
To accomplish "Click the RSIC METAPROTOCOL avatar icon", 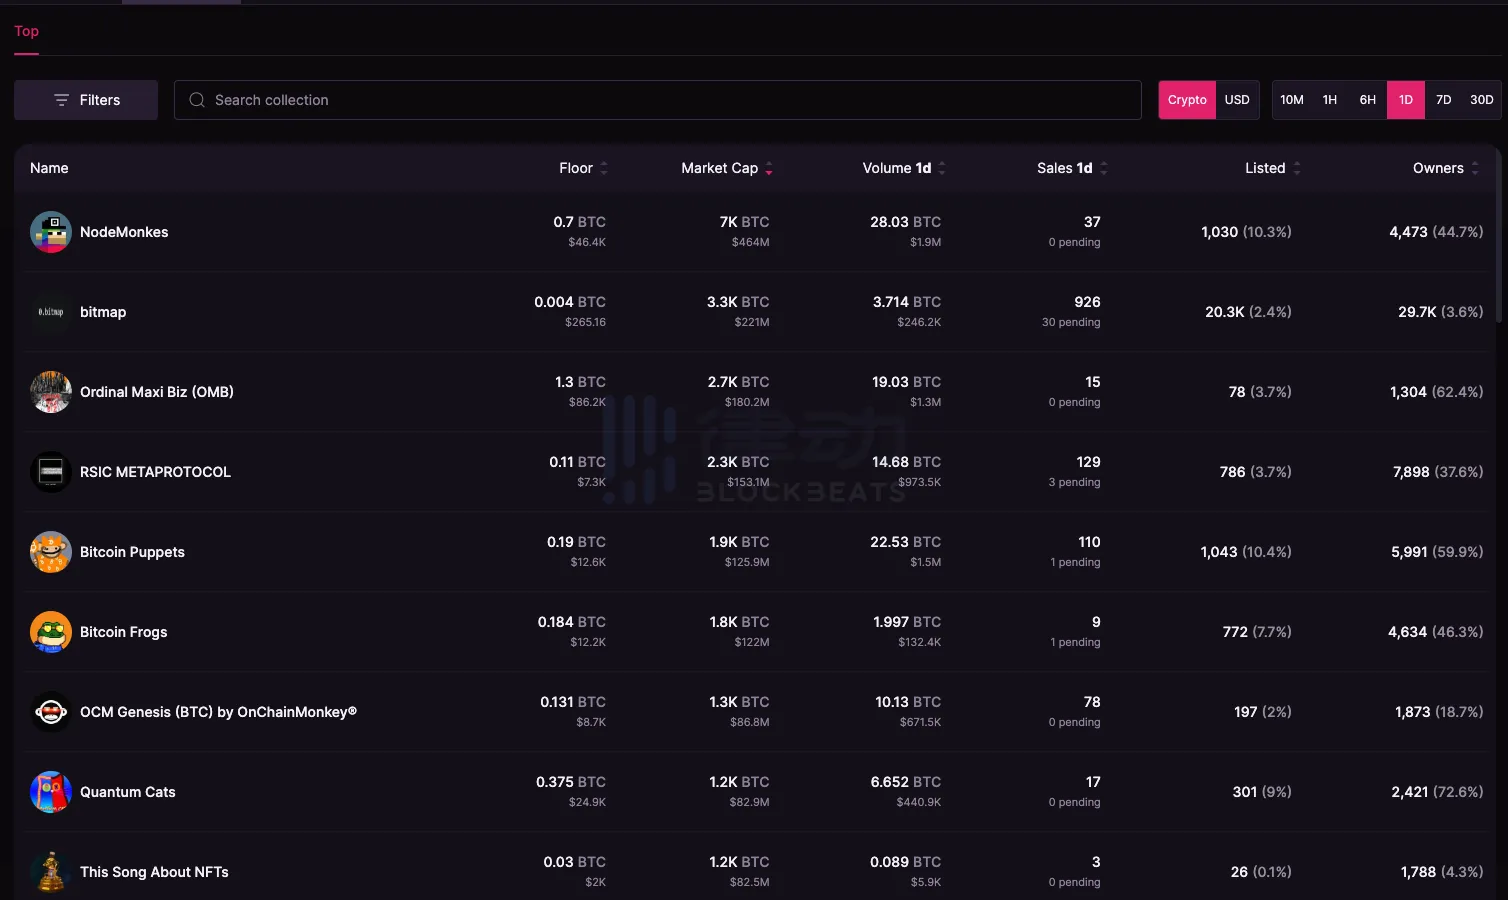I will tap(50, 472).
